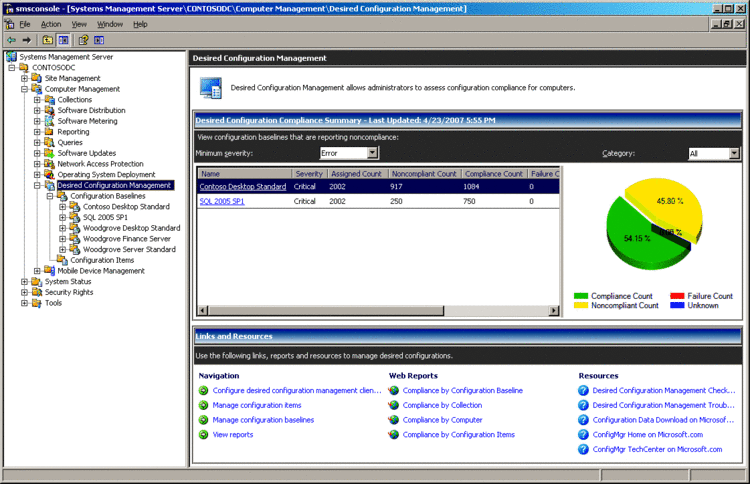Click the Noncompliant Count column header
This screenshot has height=484, width=750.
[424, 174]
